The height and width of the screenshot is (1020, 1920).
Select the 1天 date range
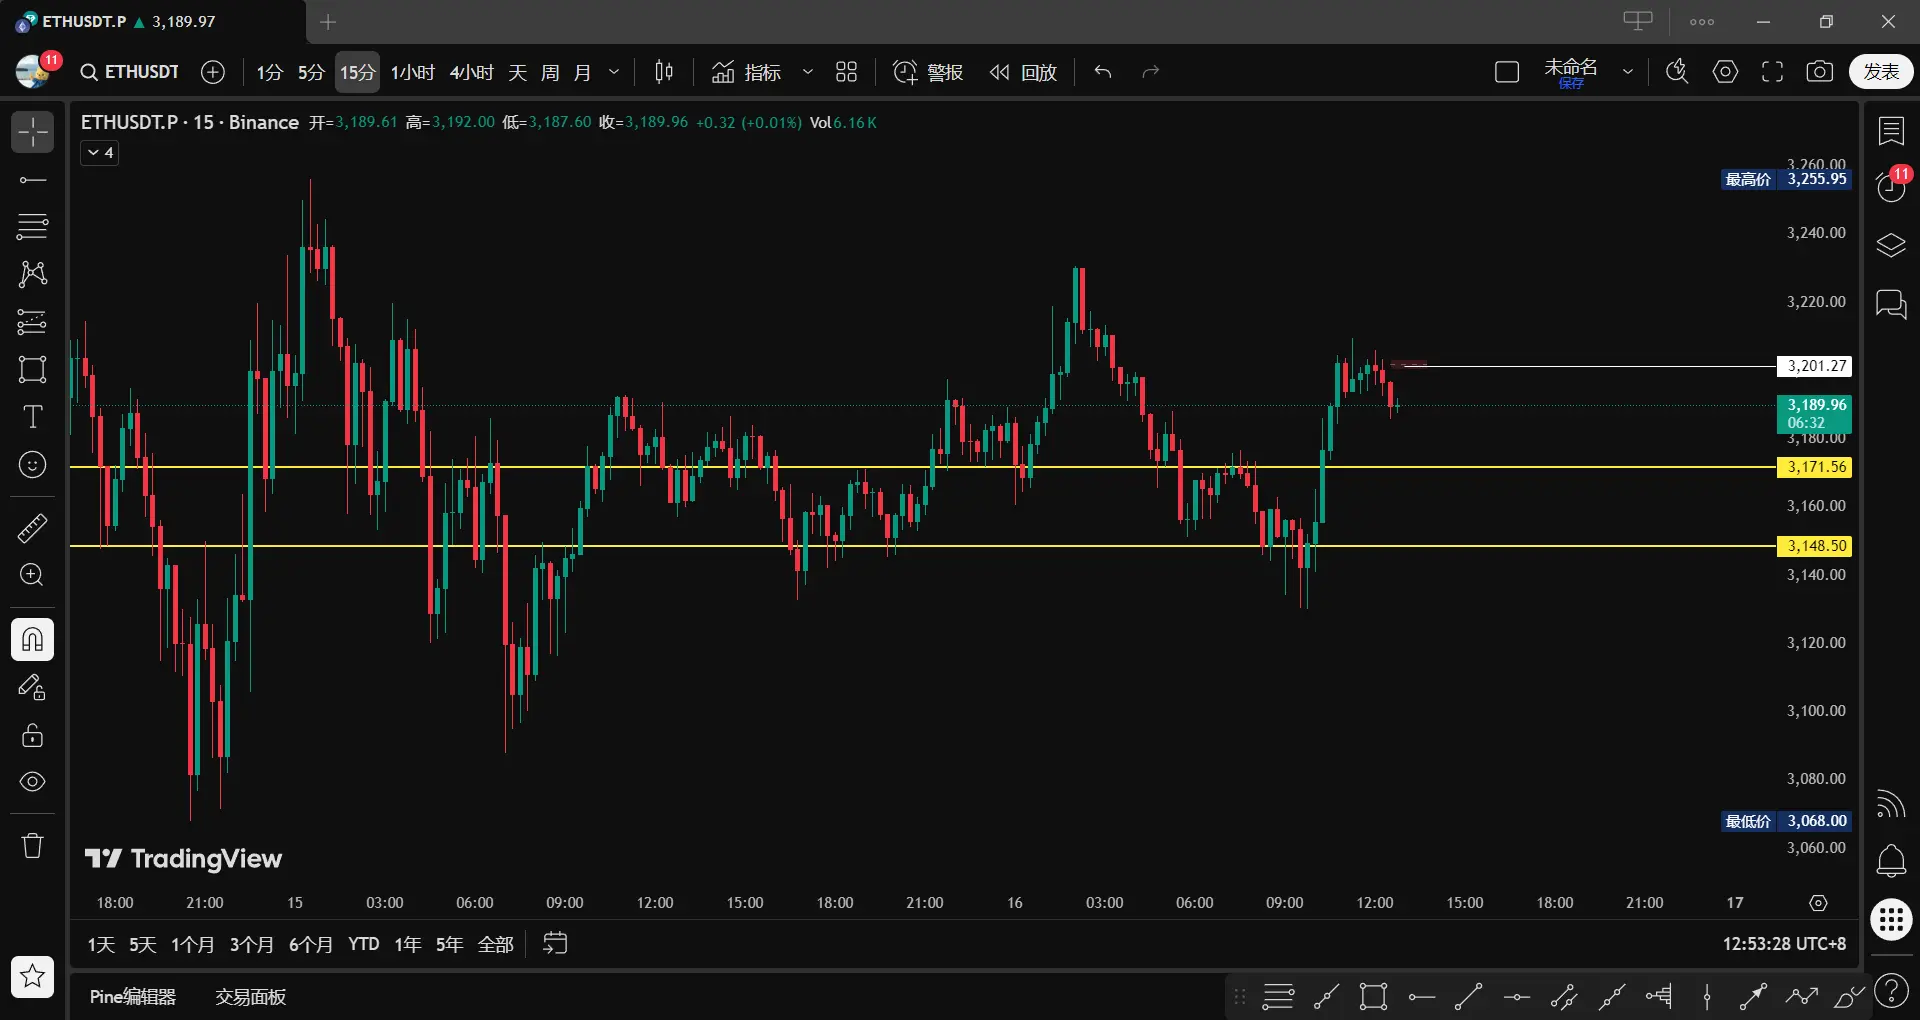click(101, 944)
